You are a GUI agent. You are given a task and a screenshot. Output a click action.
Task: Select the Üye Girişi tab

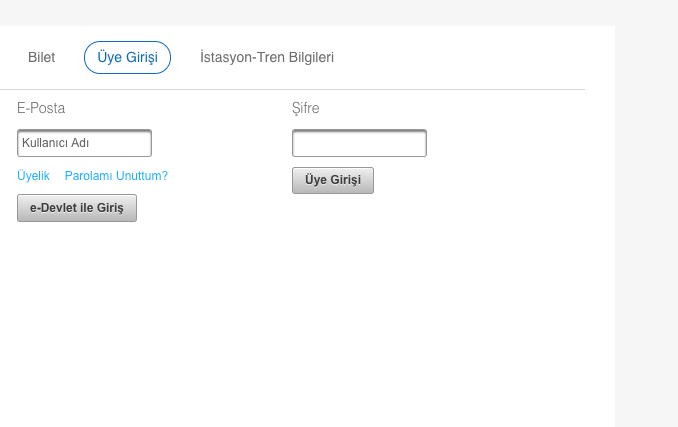tap(127, 58)
